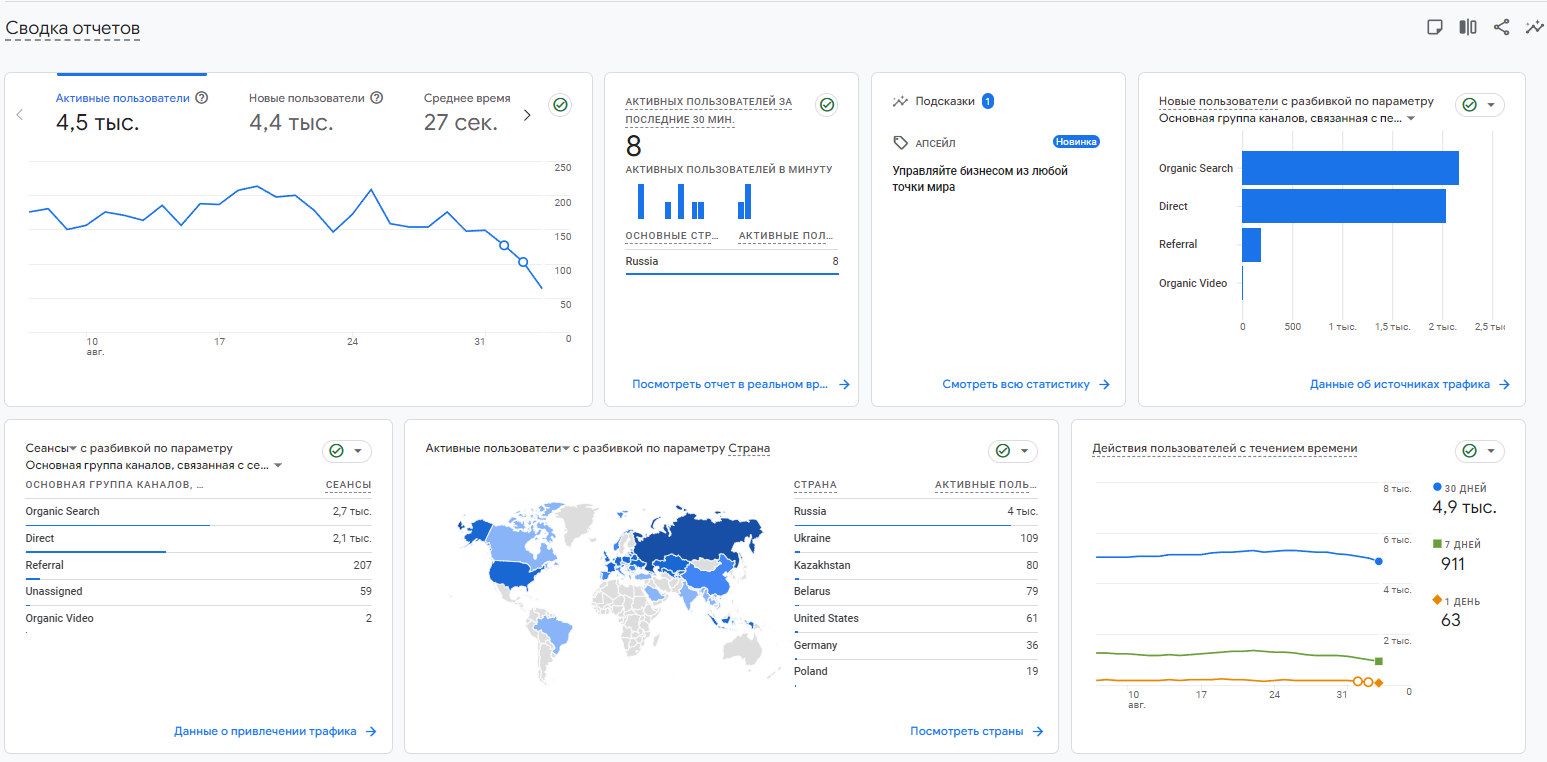
Task: Click the Direct row in the Сеансы table
Action: pyautogui.click(x=198, y=539)
